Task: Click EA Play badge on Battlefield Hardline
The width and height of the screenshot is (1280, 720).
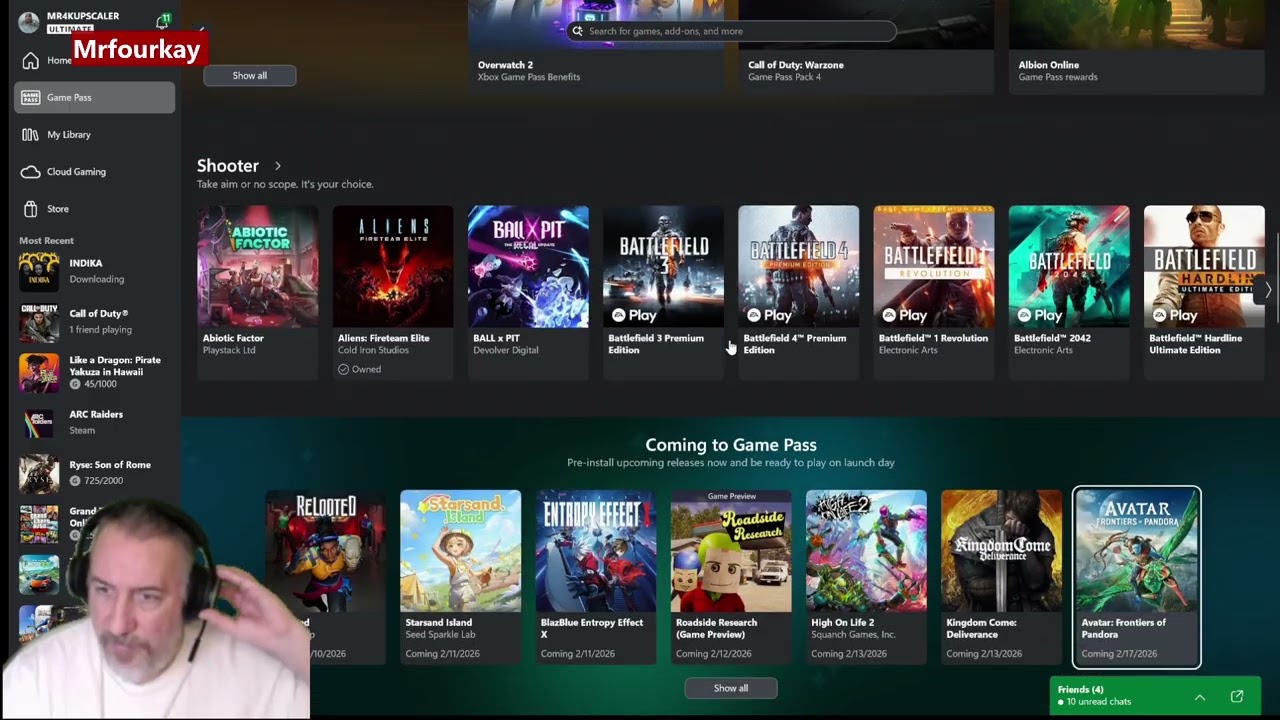Action: pyautogui.click(x=1174, y=315)
